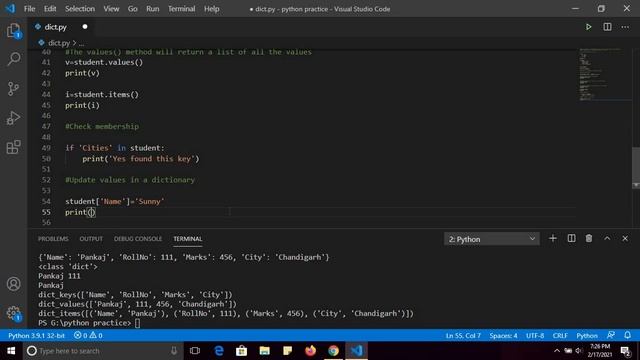640x360 pixels.
Task: Click the Windows 'Type here to search' box
Action: 103,351
